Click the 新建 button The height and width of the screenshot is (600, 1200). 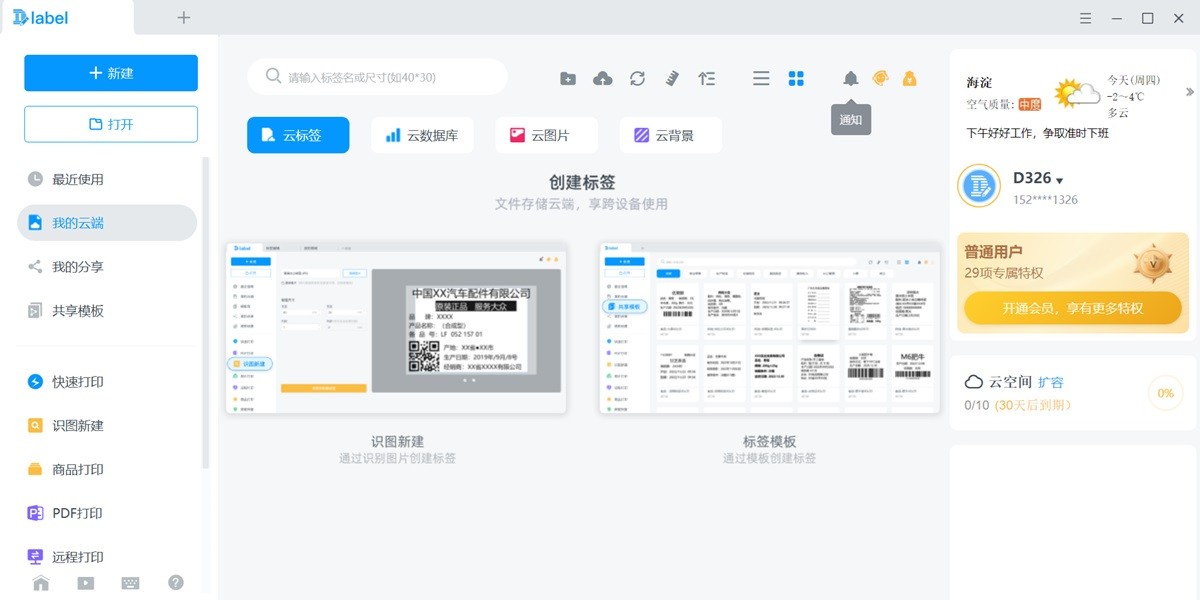pyautogui.click(x=110, y=72)
